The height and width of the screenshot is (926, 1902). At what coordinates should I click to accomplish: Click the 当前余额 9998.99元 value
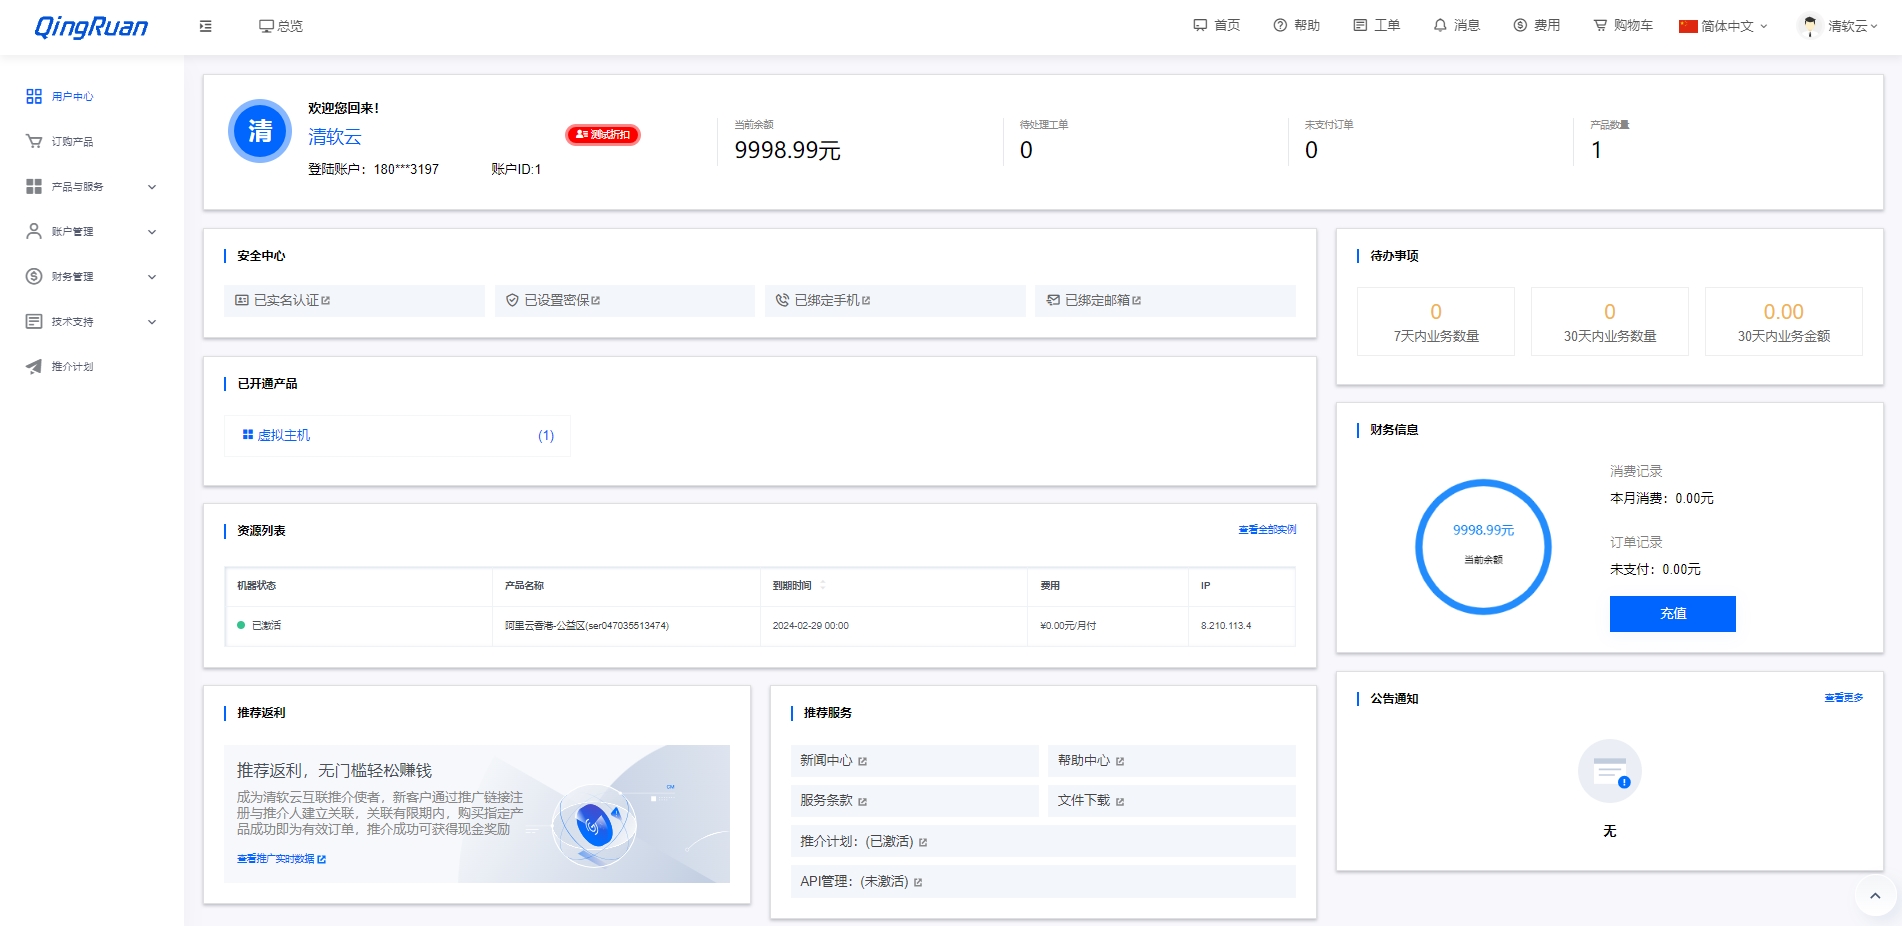[787, 151]
